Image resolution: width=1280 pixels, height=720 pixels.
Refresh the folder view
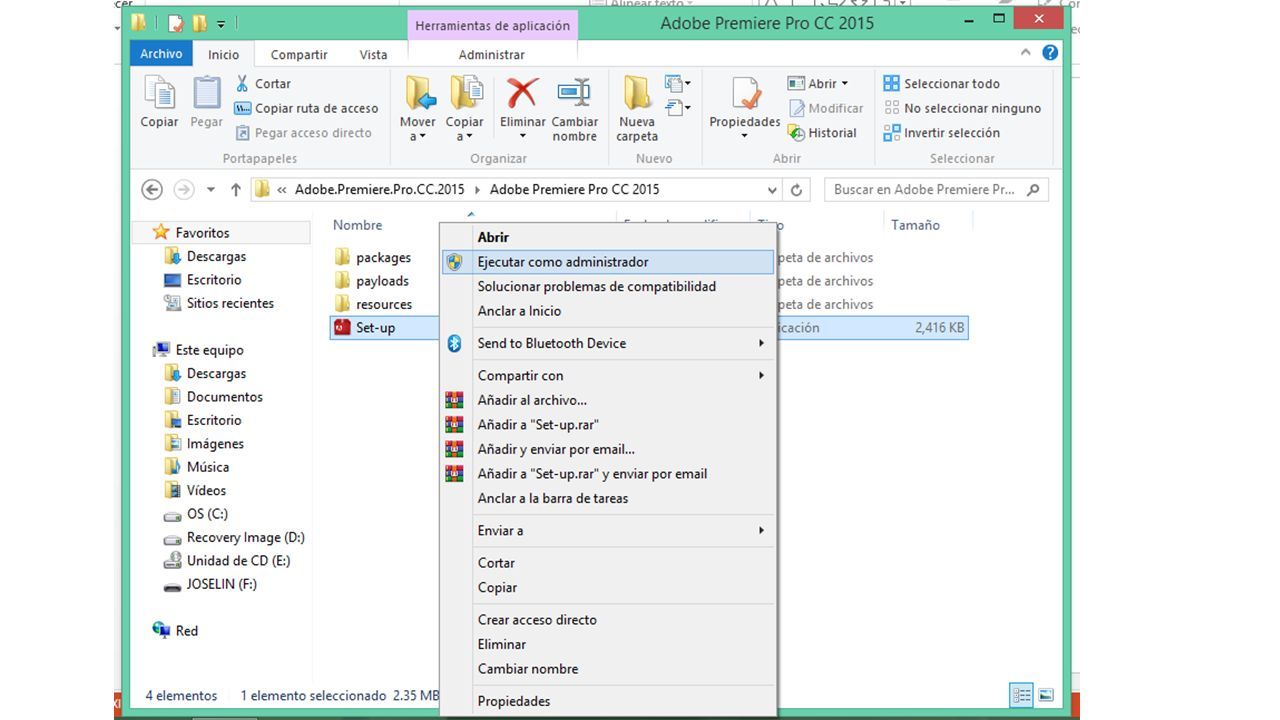point(796,190)
